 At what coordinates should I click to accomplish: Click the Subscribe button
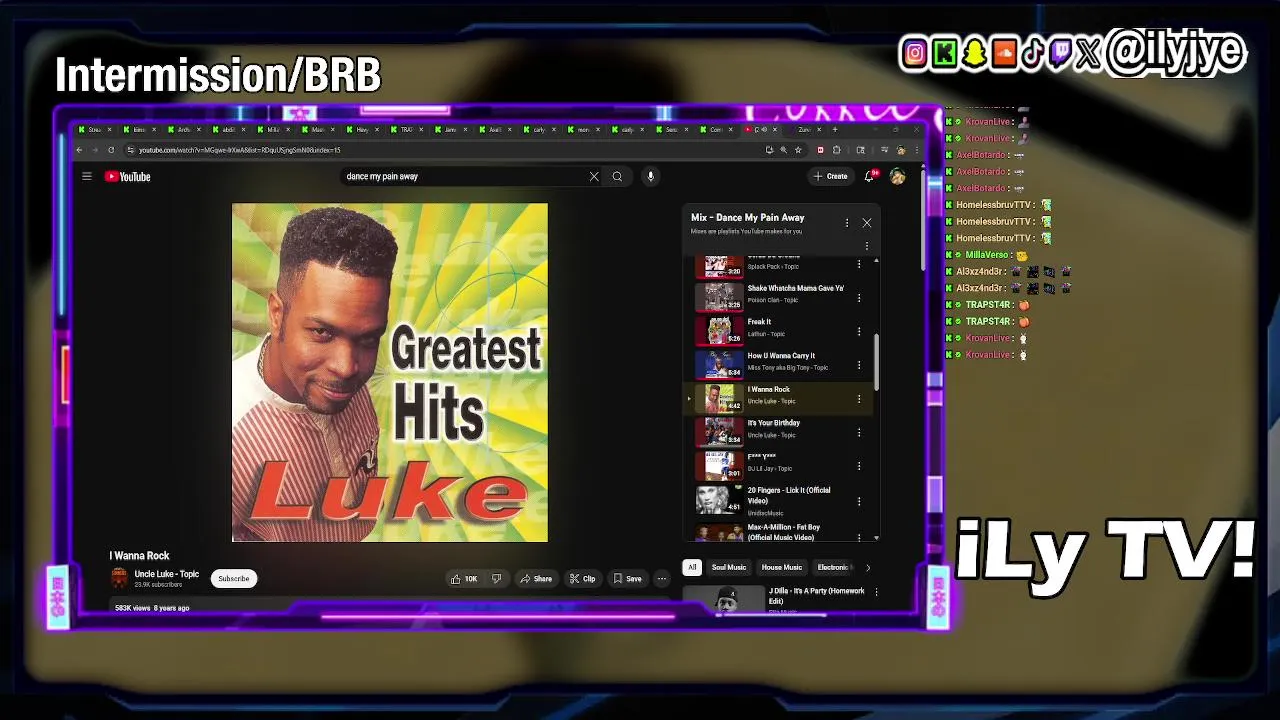tap(234, 578)
